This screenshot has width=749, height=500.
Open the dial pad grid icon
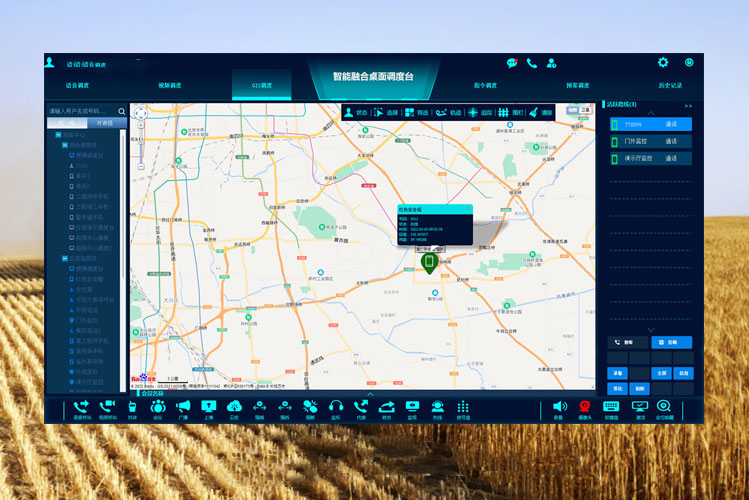pyautogui.click(x=463, y=407)
